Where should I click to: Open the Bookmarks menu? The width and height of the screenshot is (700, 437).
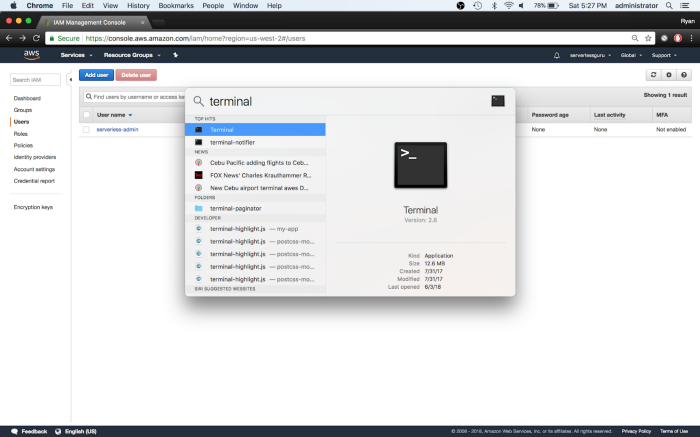(x=176, y=5)
